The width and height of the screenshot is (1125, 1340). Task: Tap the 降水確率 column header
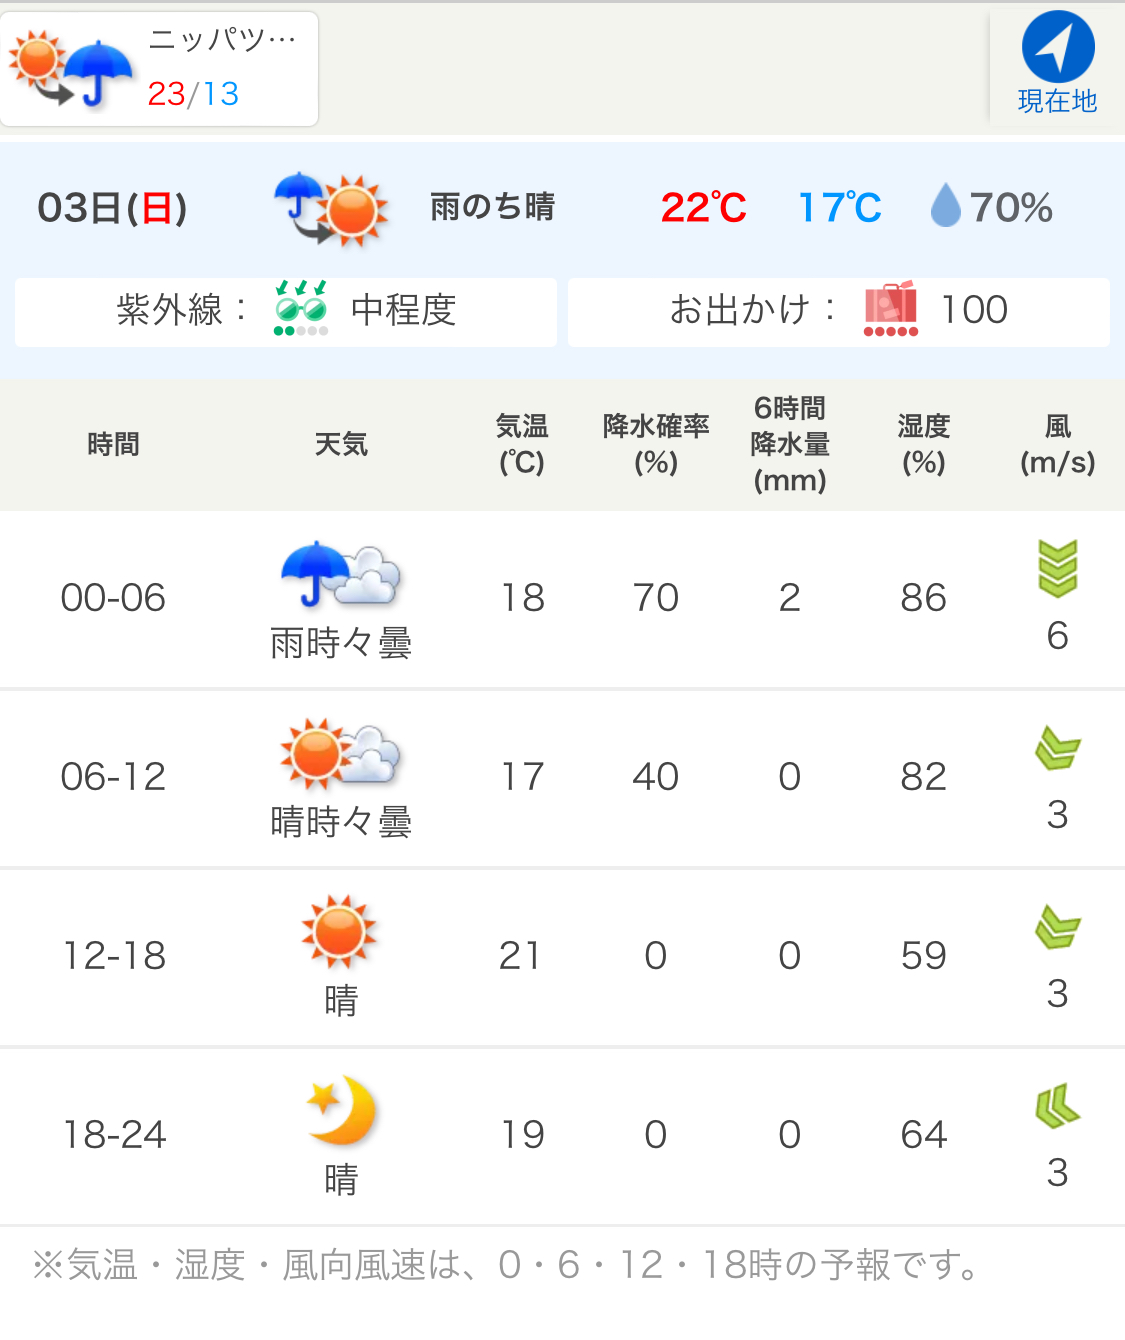[x=656, y=444]
